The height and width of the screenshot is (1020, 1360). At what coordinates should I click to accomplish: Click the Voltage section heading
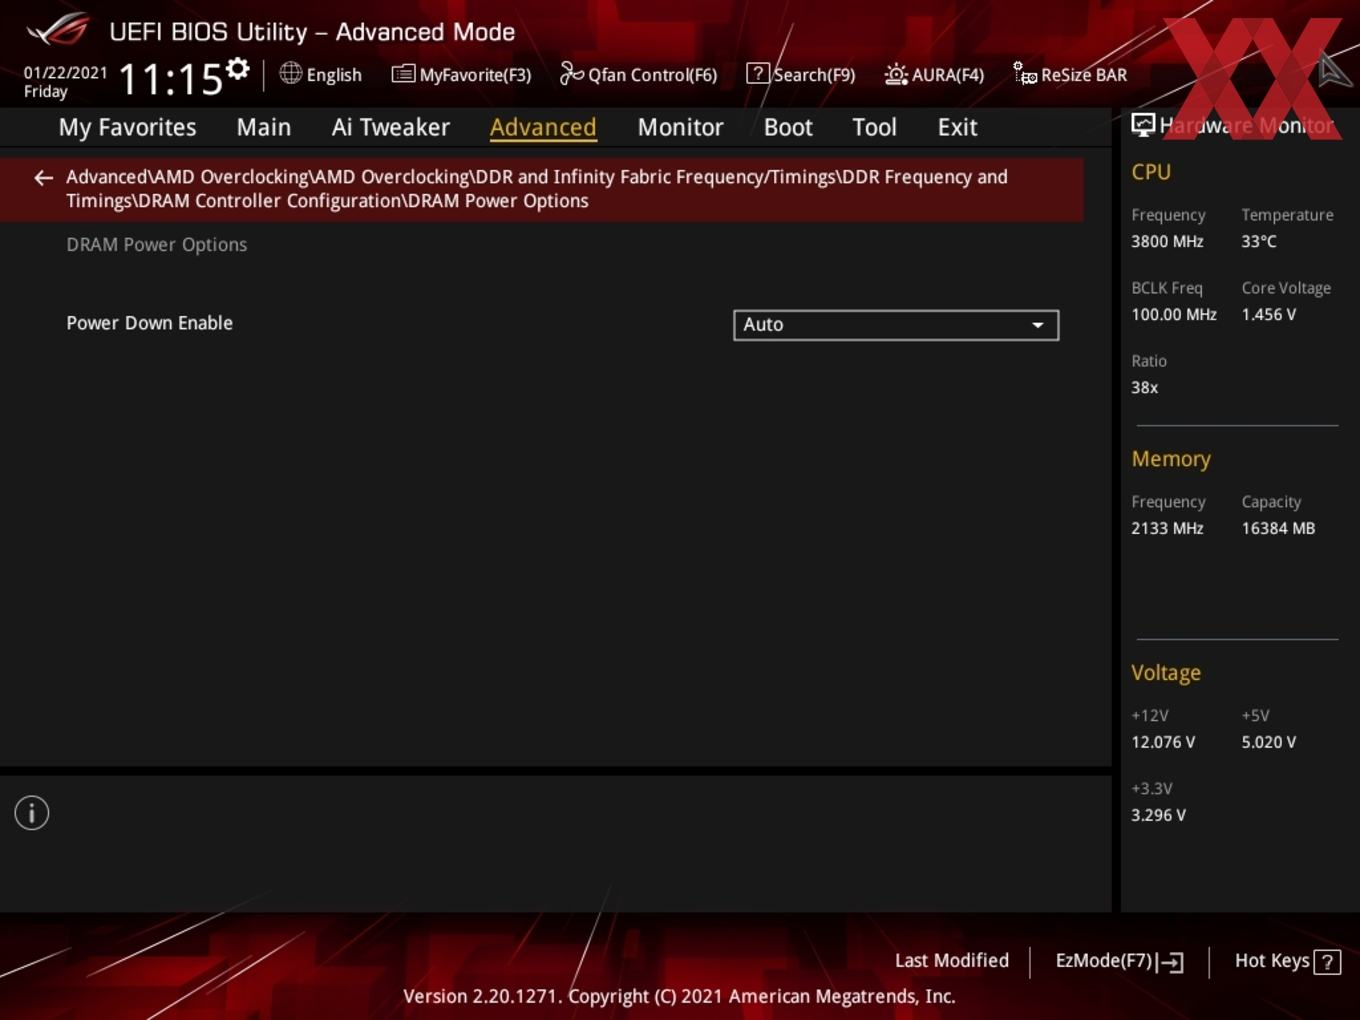click(x=1166, y=673)
